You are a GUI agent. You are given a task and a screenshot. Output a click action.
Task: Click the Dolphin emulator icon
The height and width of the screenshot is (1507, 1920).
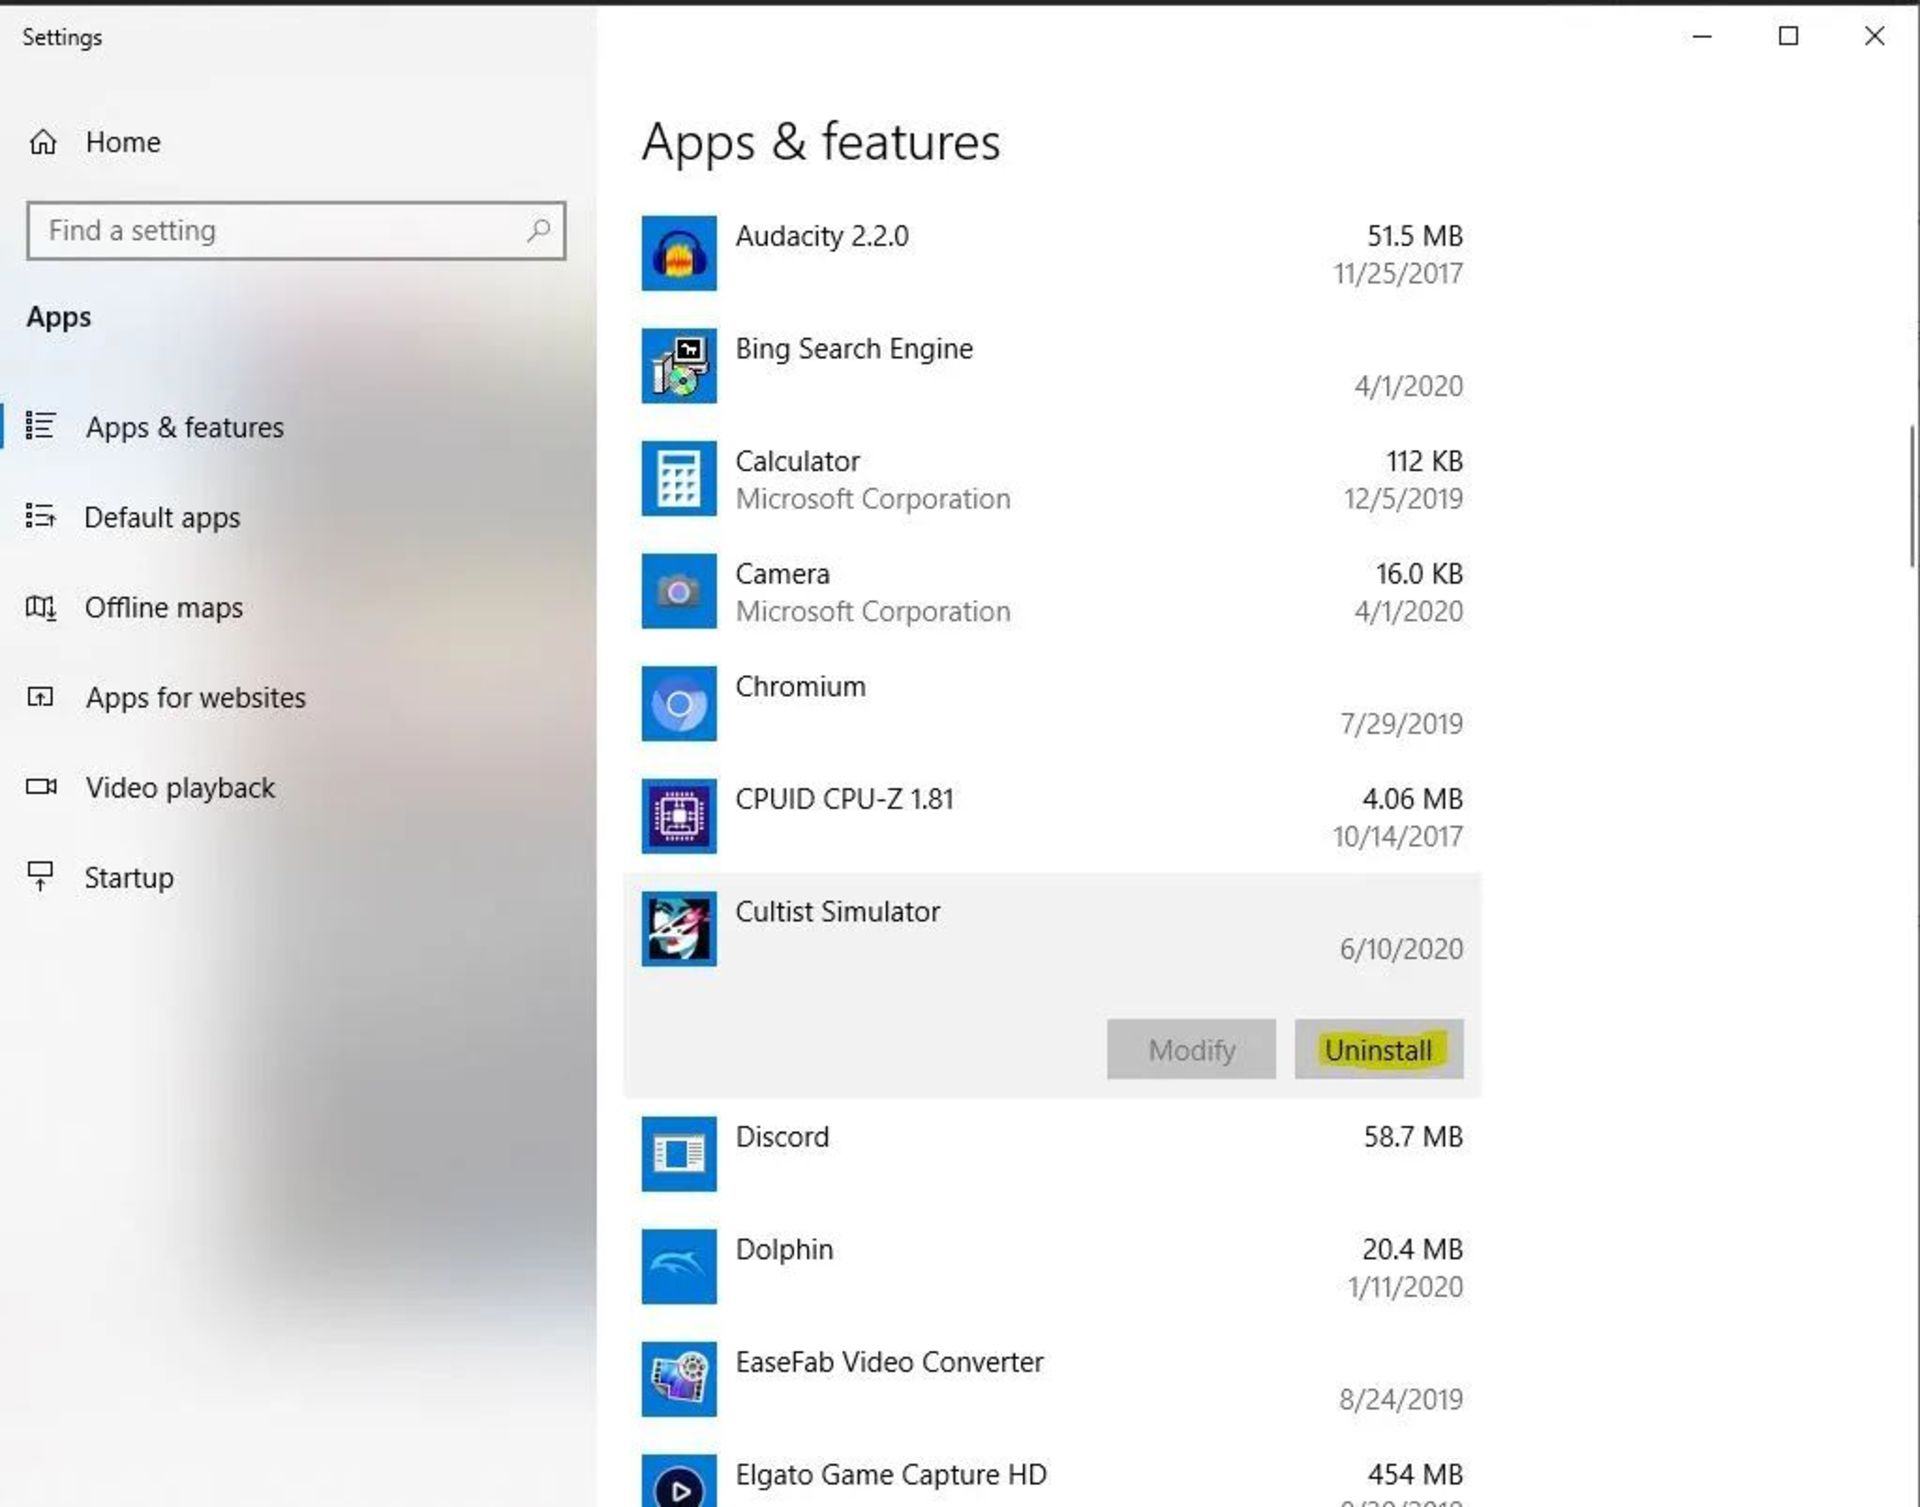point(678,1265)
